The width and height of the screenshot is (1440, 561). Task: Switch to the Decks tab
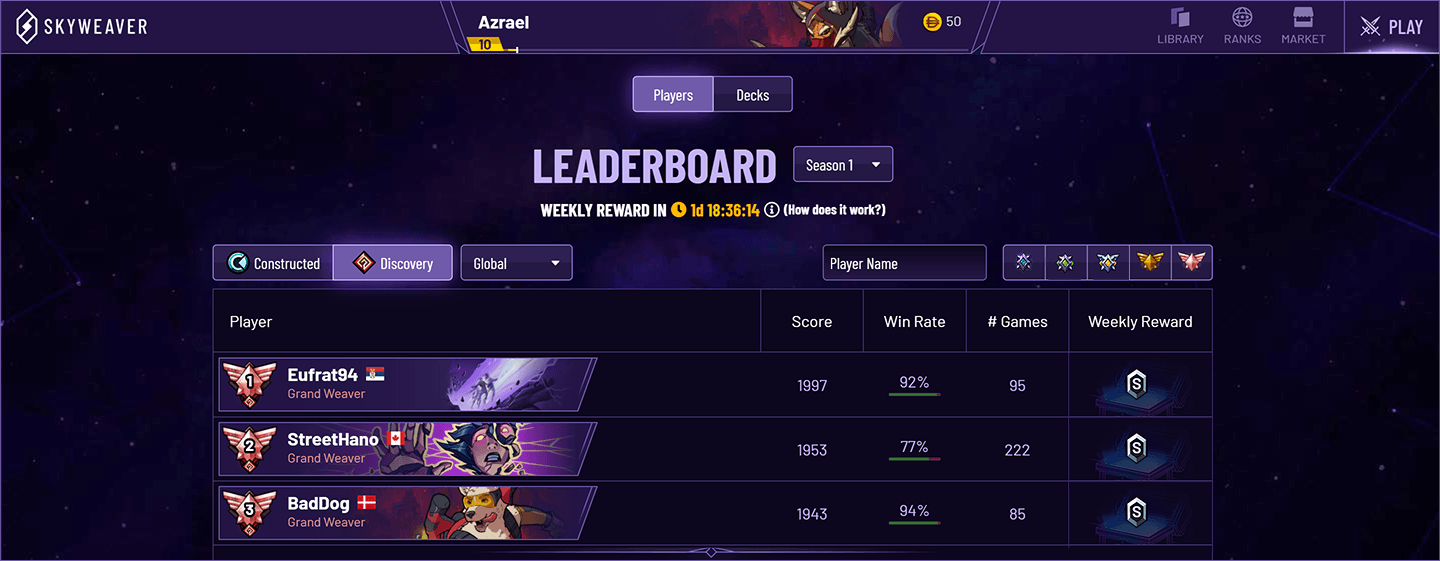coord(753,95)
